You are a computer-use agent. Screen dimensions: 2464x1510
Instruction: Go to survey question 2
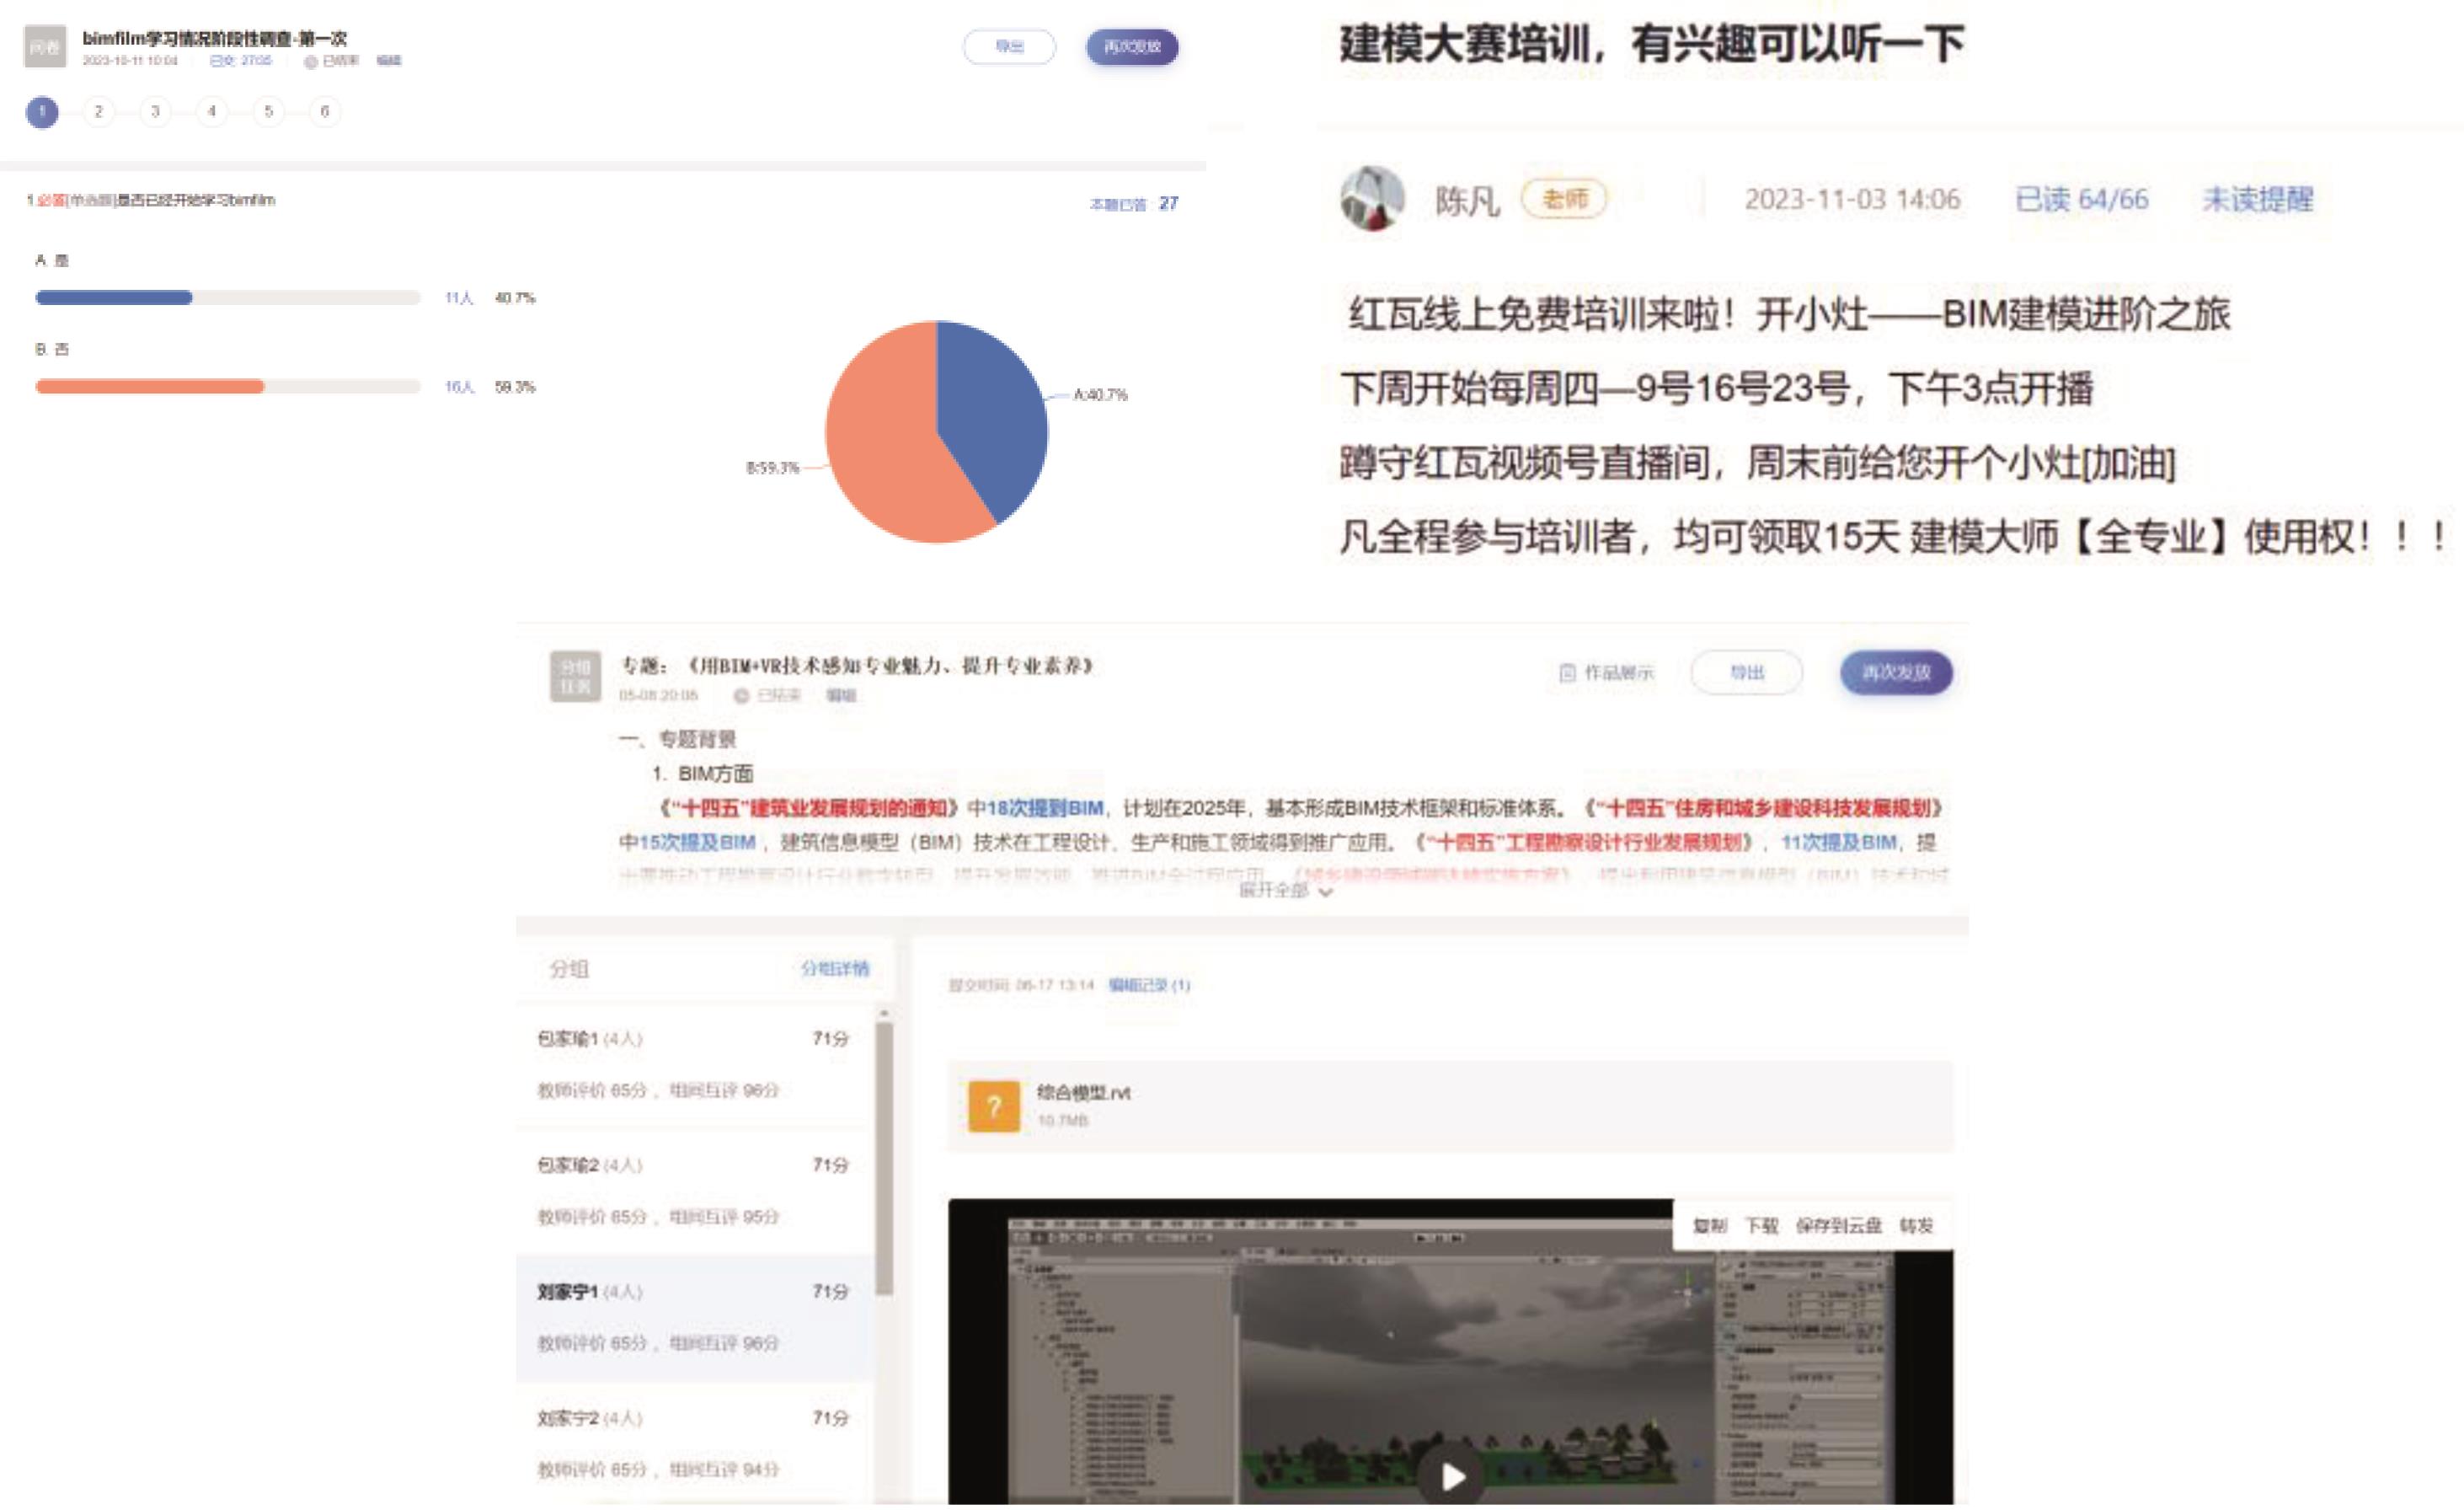point(98,111)
